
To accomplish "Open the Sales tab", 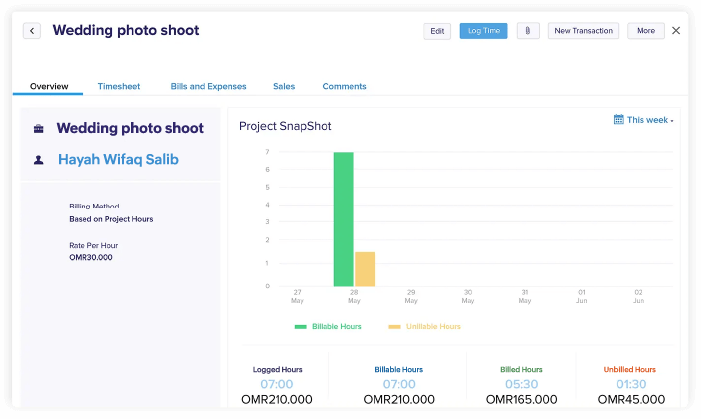I will click(284, 86).
